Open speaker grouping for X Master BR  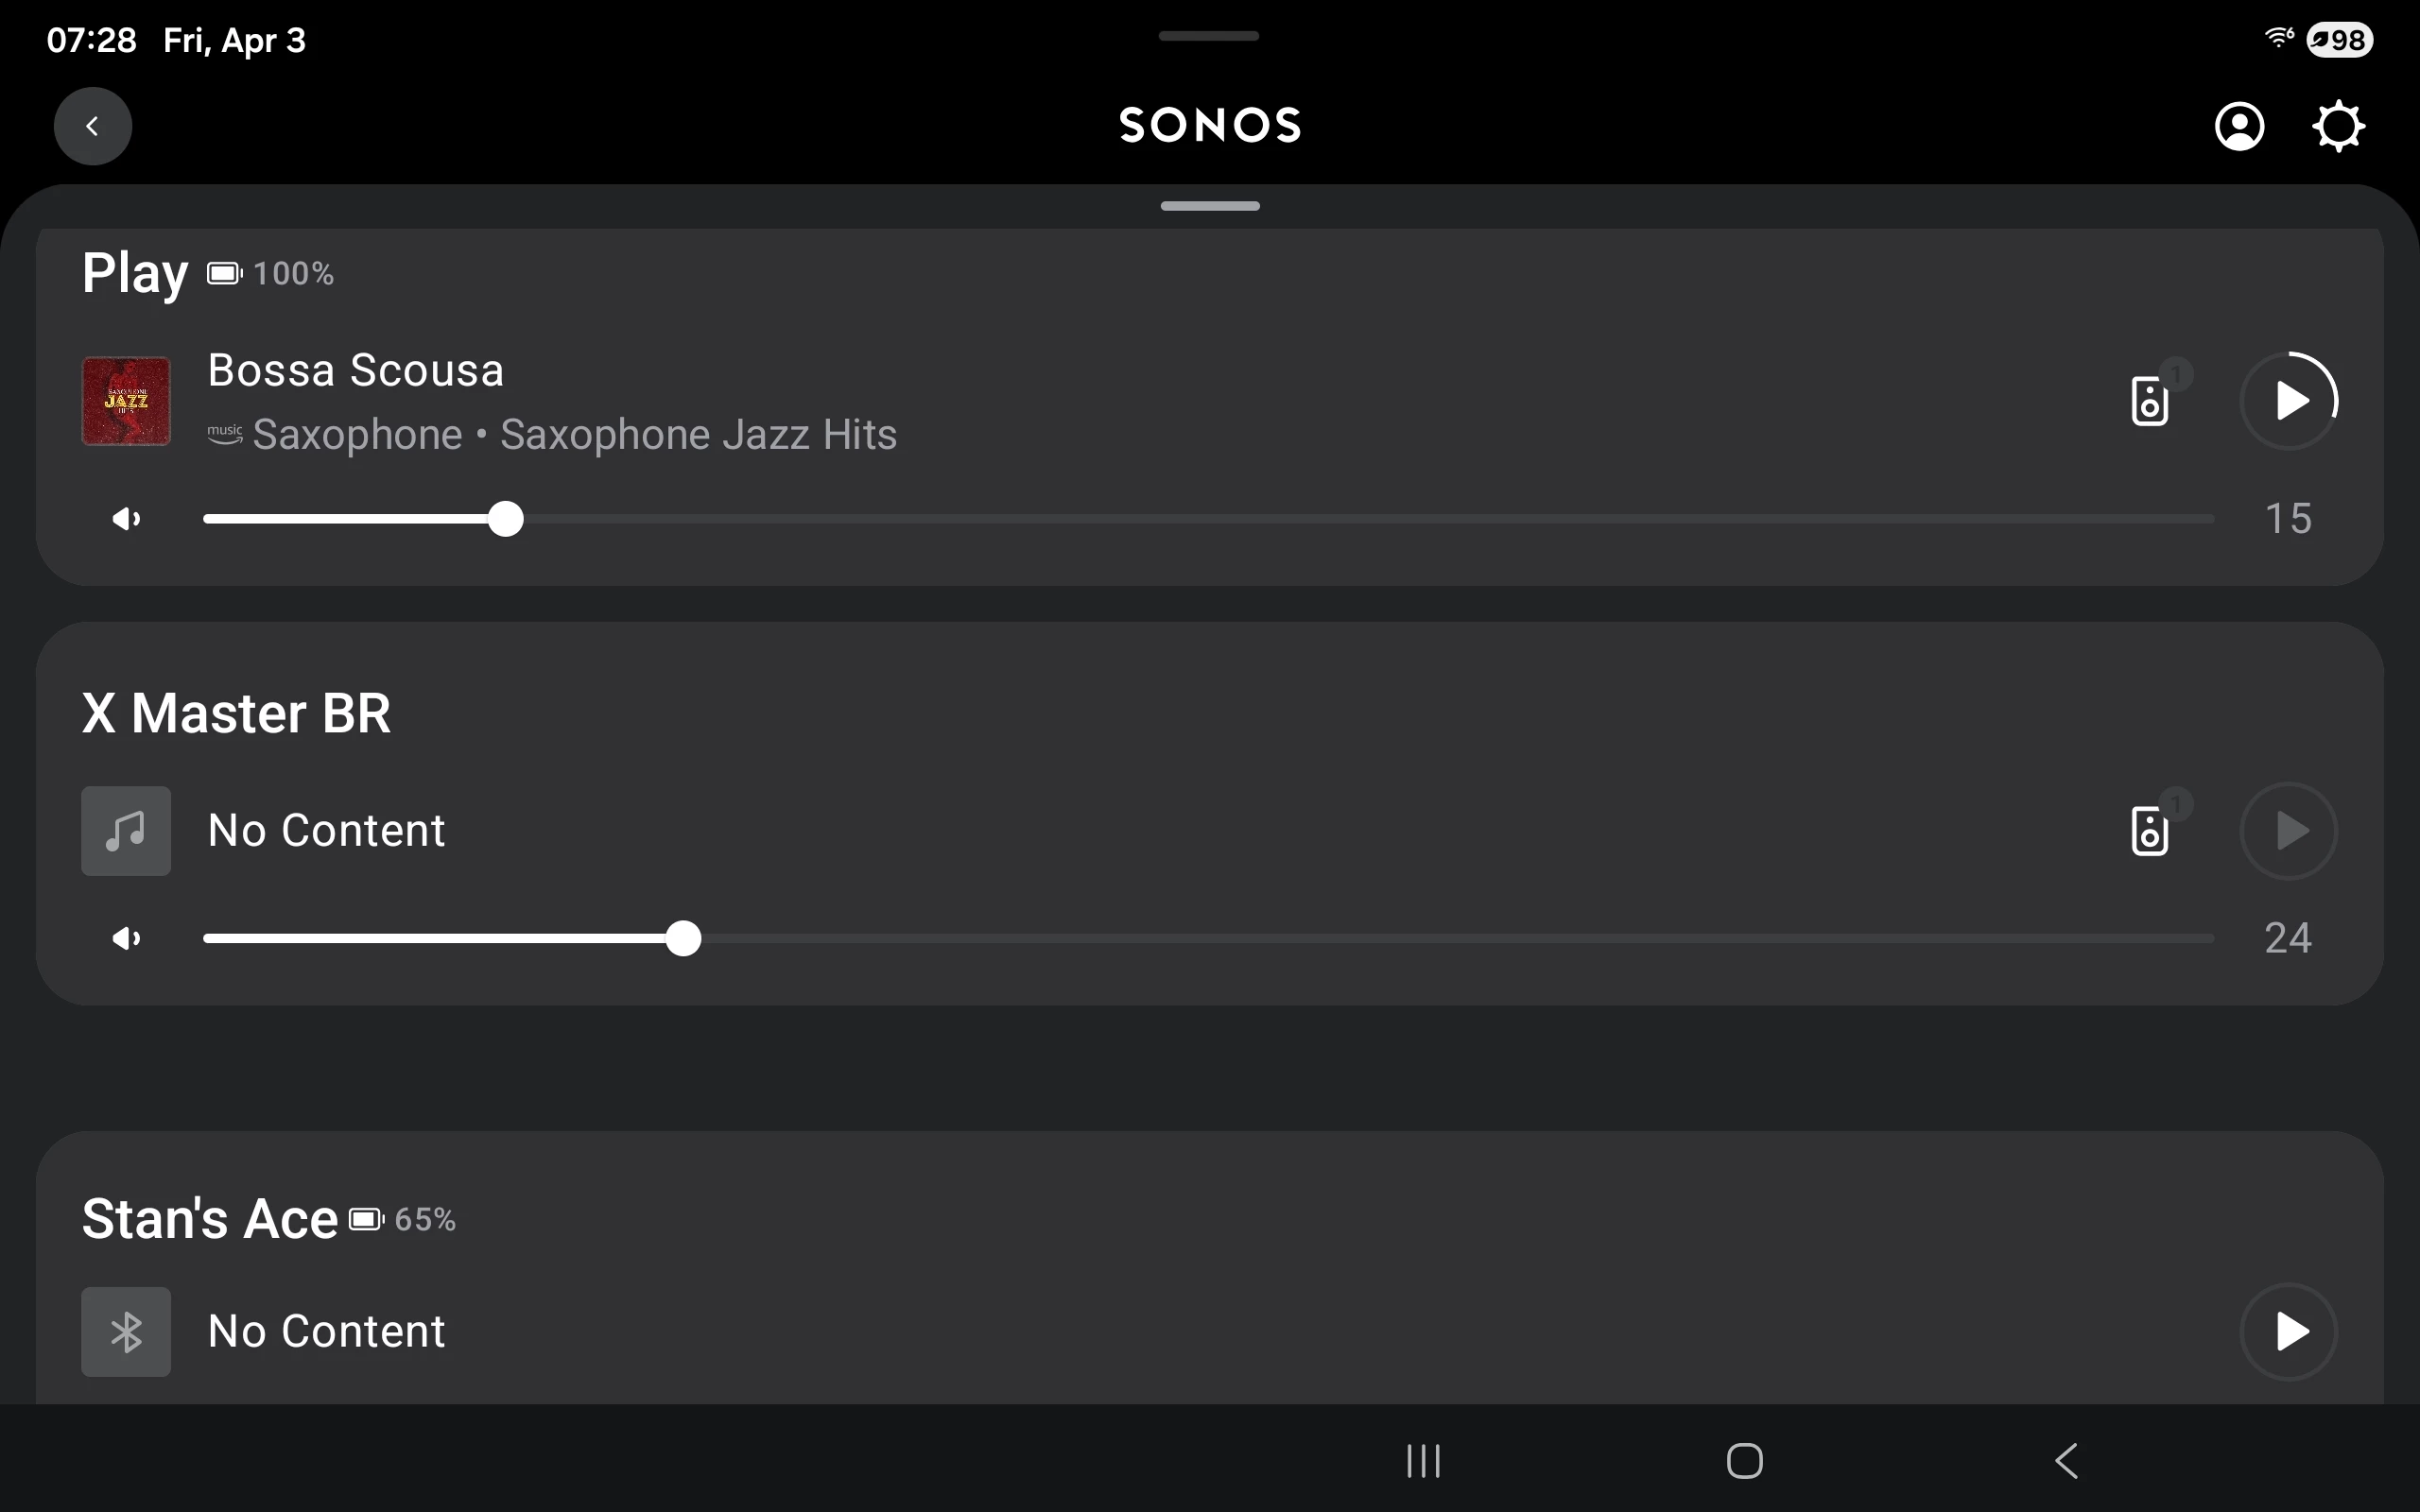(x=2150, y=831)
